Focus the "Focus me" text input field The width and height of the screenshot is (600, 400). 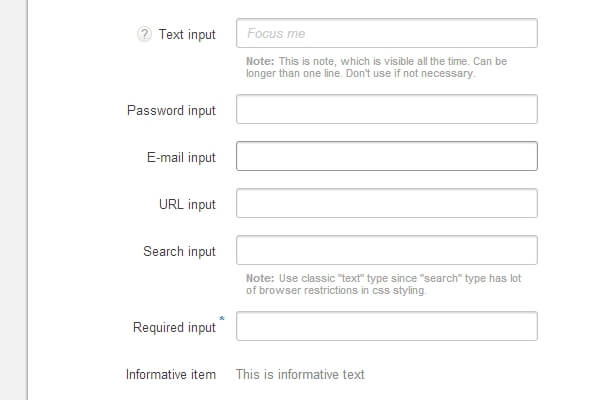387,33
